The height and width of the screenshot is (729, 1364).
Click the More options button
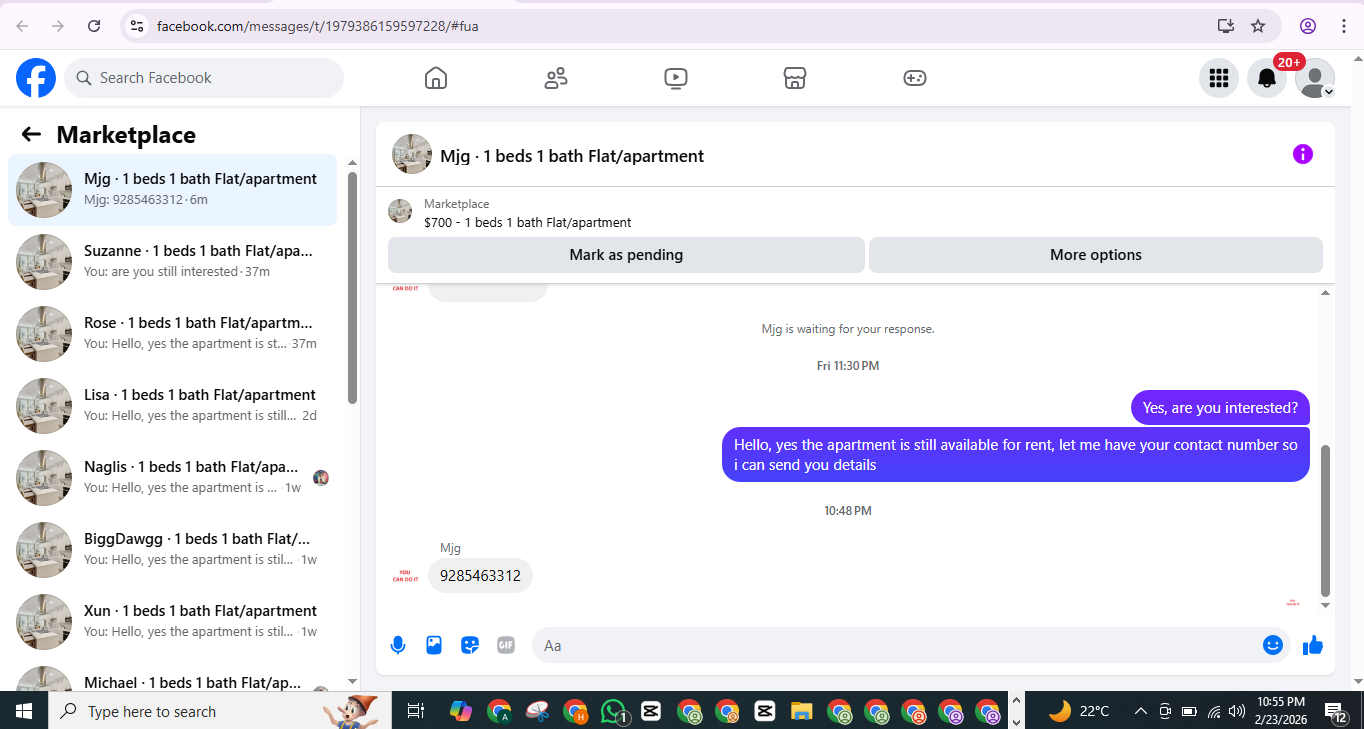point(1096,255)
